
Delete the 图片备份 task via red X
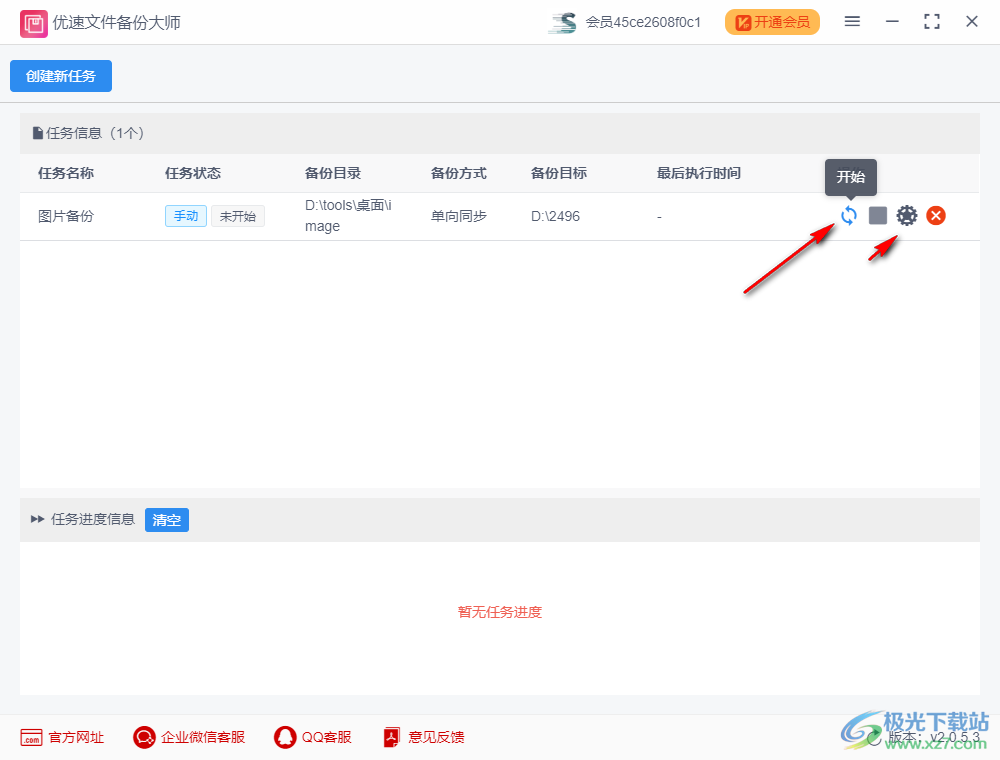(935, 215)
